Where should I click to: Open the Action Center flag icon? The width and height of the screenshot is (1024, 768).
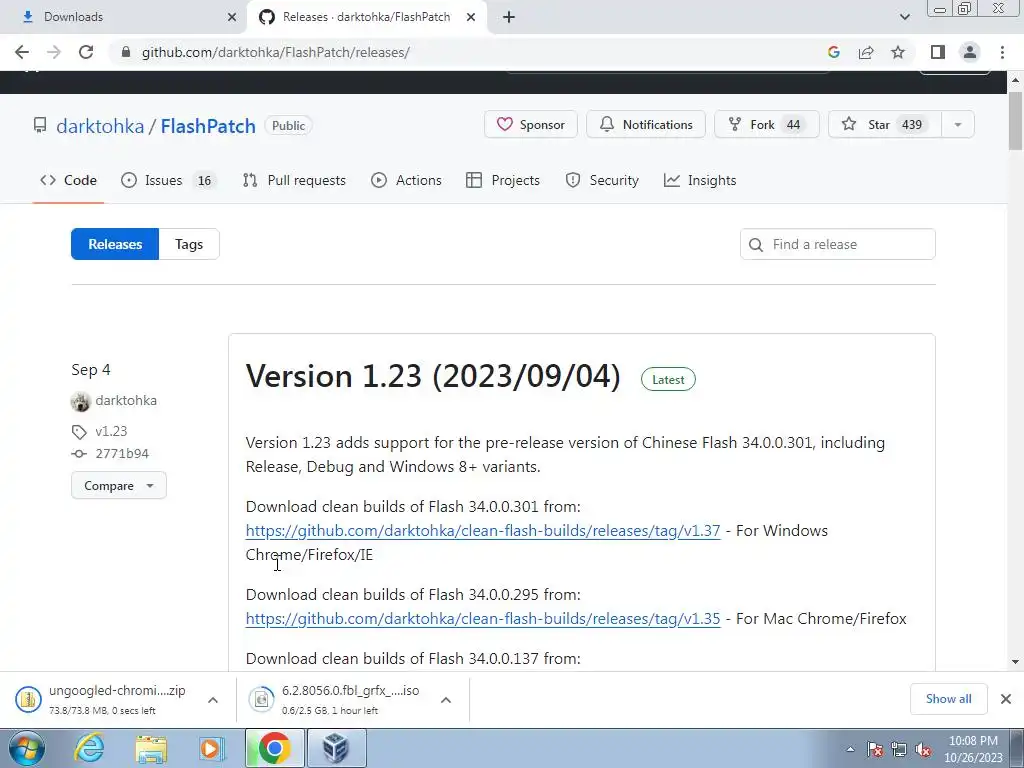coord(875,750)
